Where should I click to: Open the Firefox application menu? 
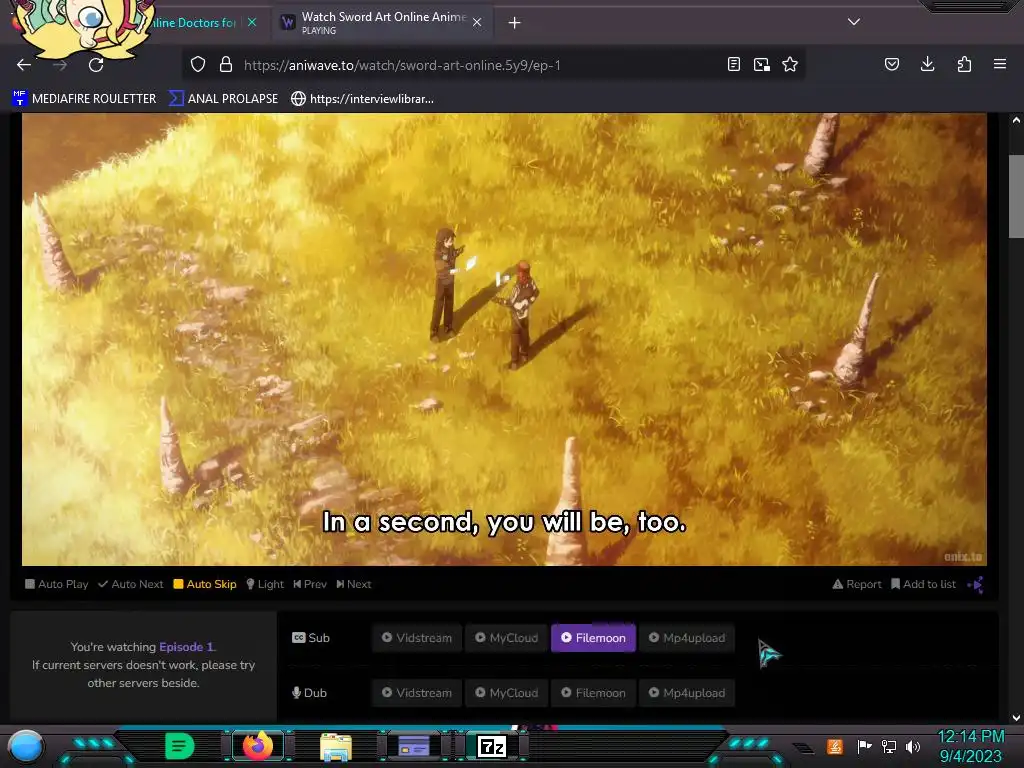point(1000,64)
